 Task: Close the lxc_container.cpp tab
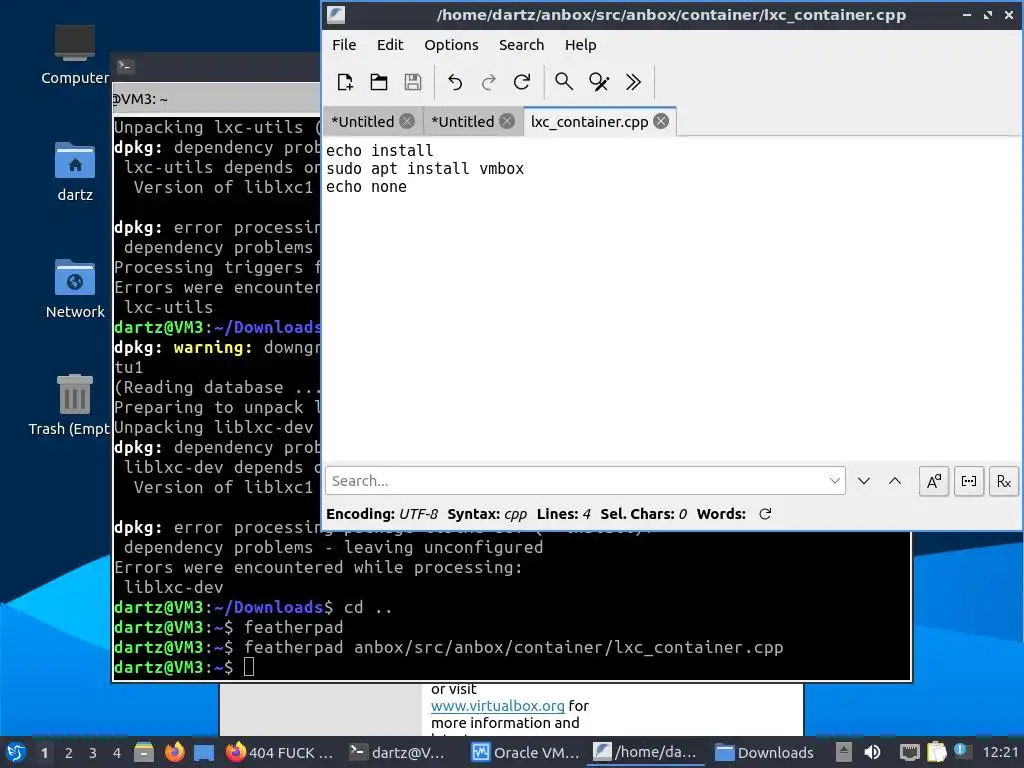click(661, 121)
